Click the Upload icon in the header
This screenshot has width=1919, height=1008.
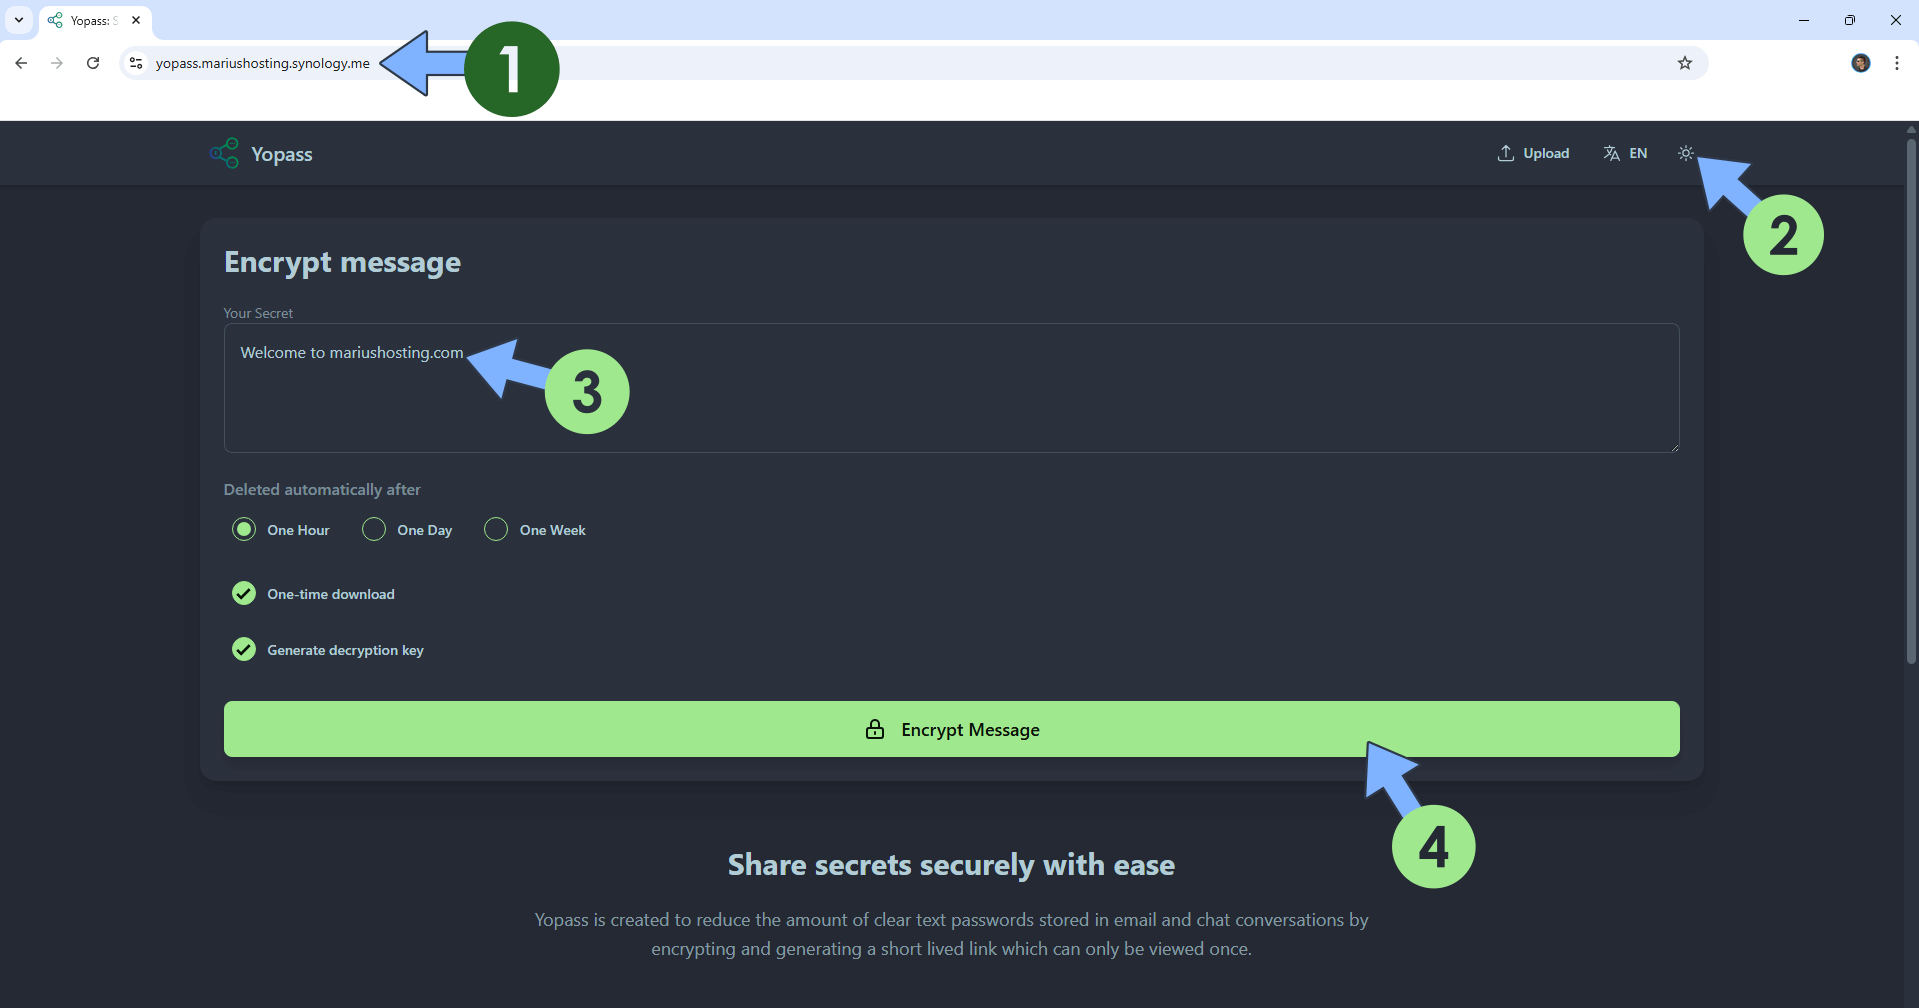click(x=1508, y=152)
